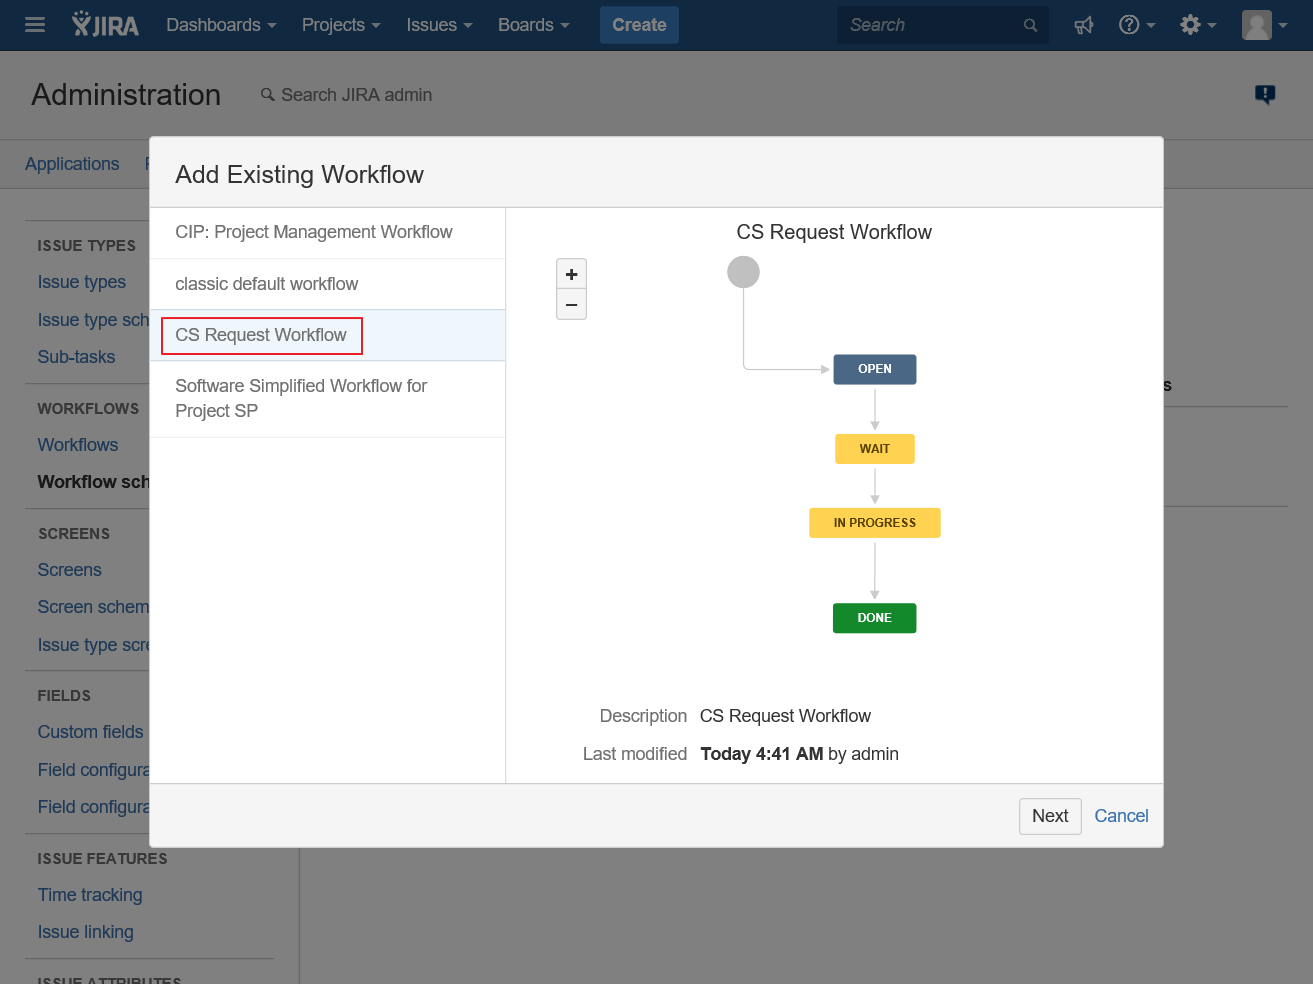
Task: Click the Description value 'CS Request Workflow'
Action: (x=785, y=716)
